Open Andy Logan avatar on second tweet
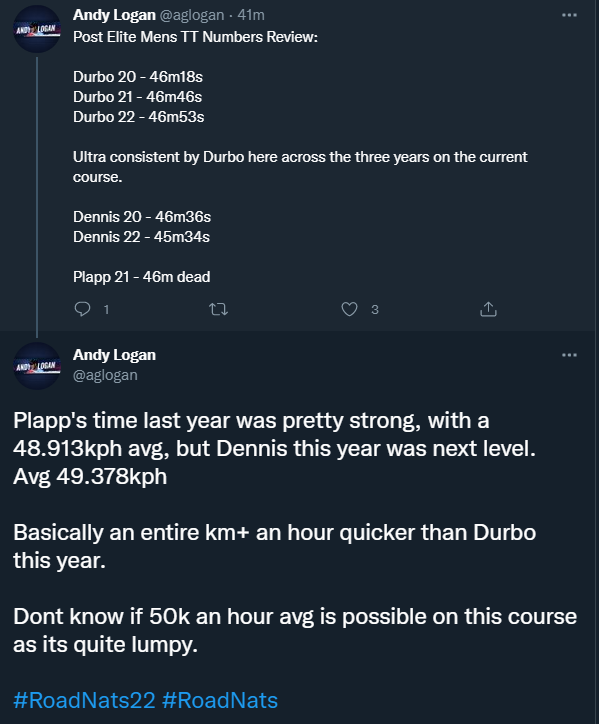 coord(37,366)
